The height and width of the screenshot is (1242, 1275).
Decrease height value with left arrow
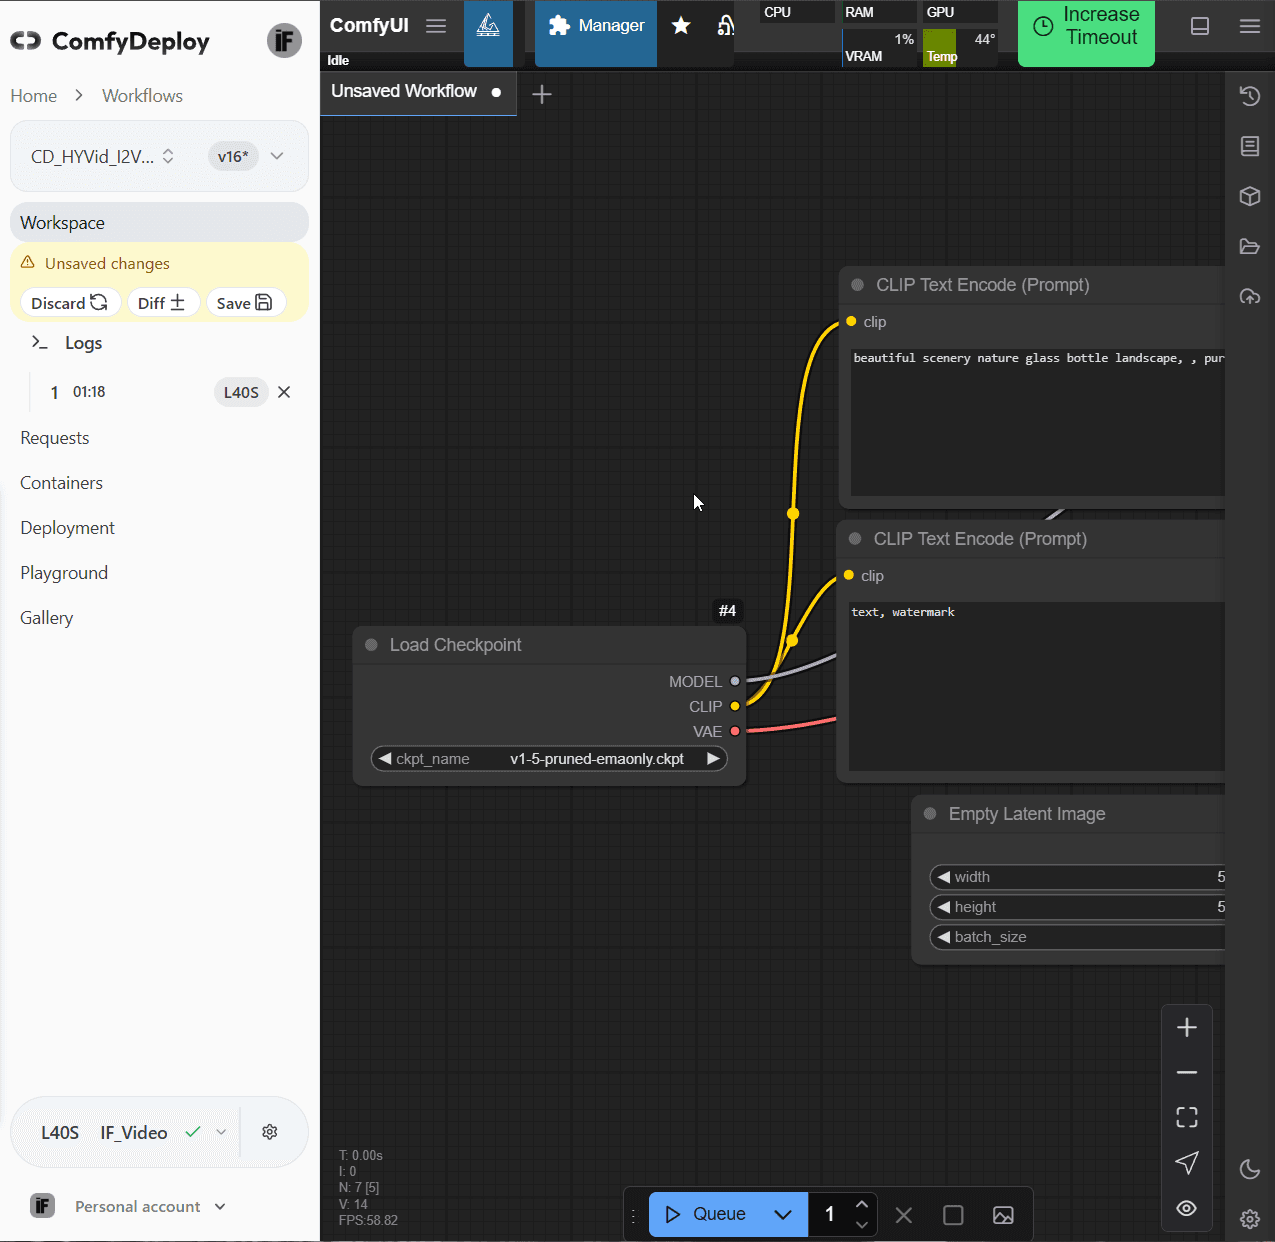pyautogui.click(x=943, y=907)
